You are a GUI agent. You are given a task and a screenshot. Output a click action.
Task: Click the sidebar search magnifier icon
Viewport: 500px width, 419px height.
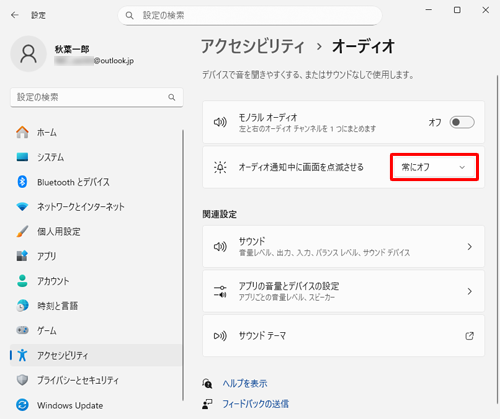(172, 97)
